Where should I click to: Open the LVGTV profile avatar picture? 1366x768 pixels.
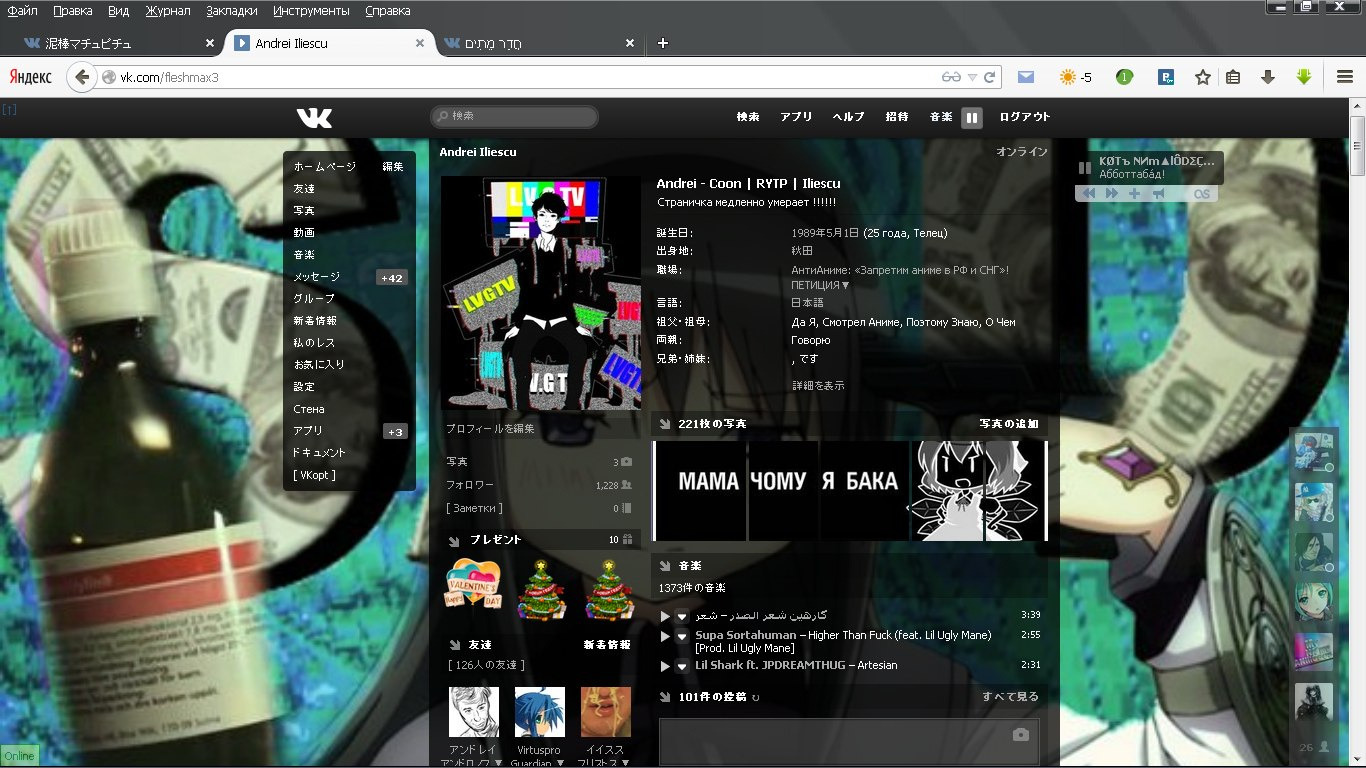(541, 293)
